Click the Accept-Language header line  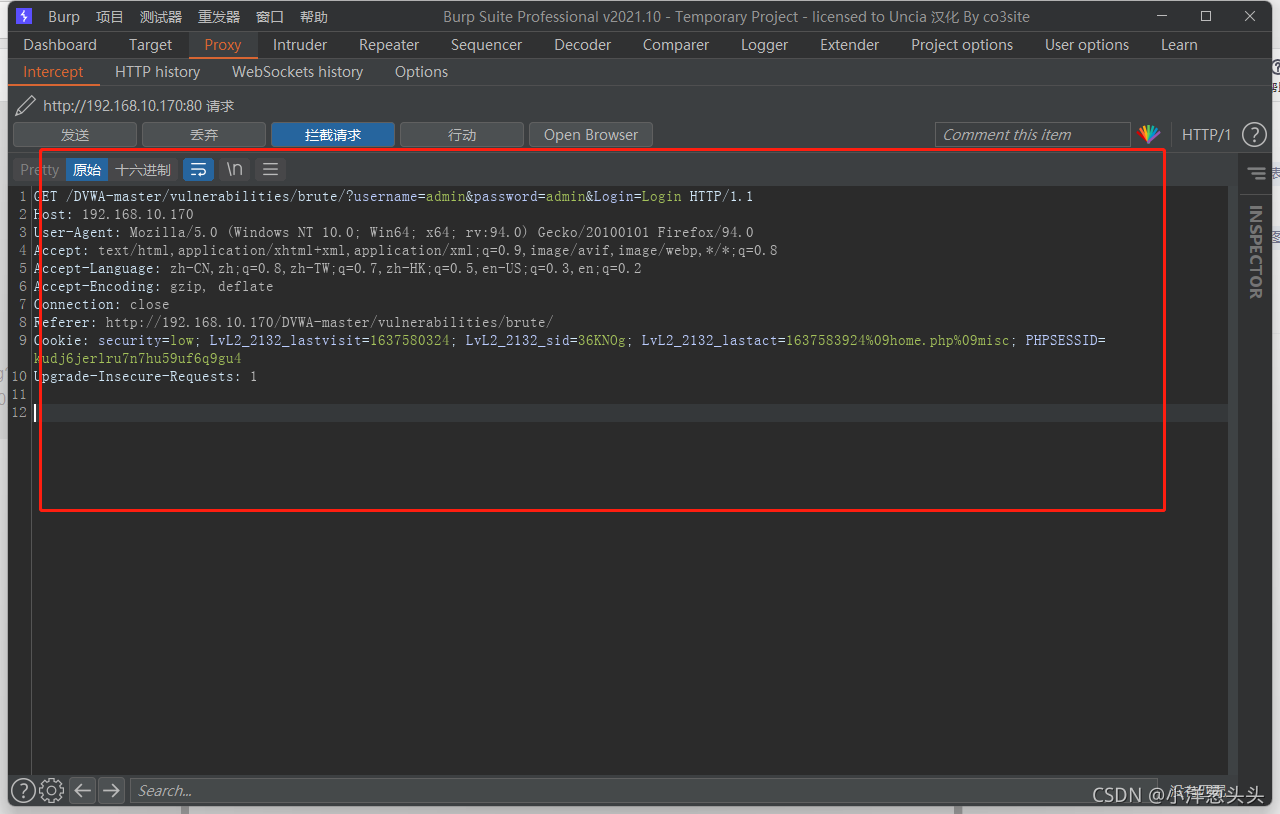[x=338, y=268]
